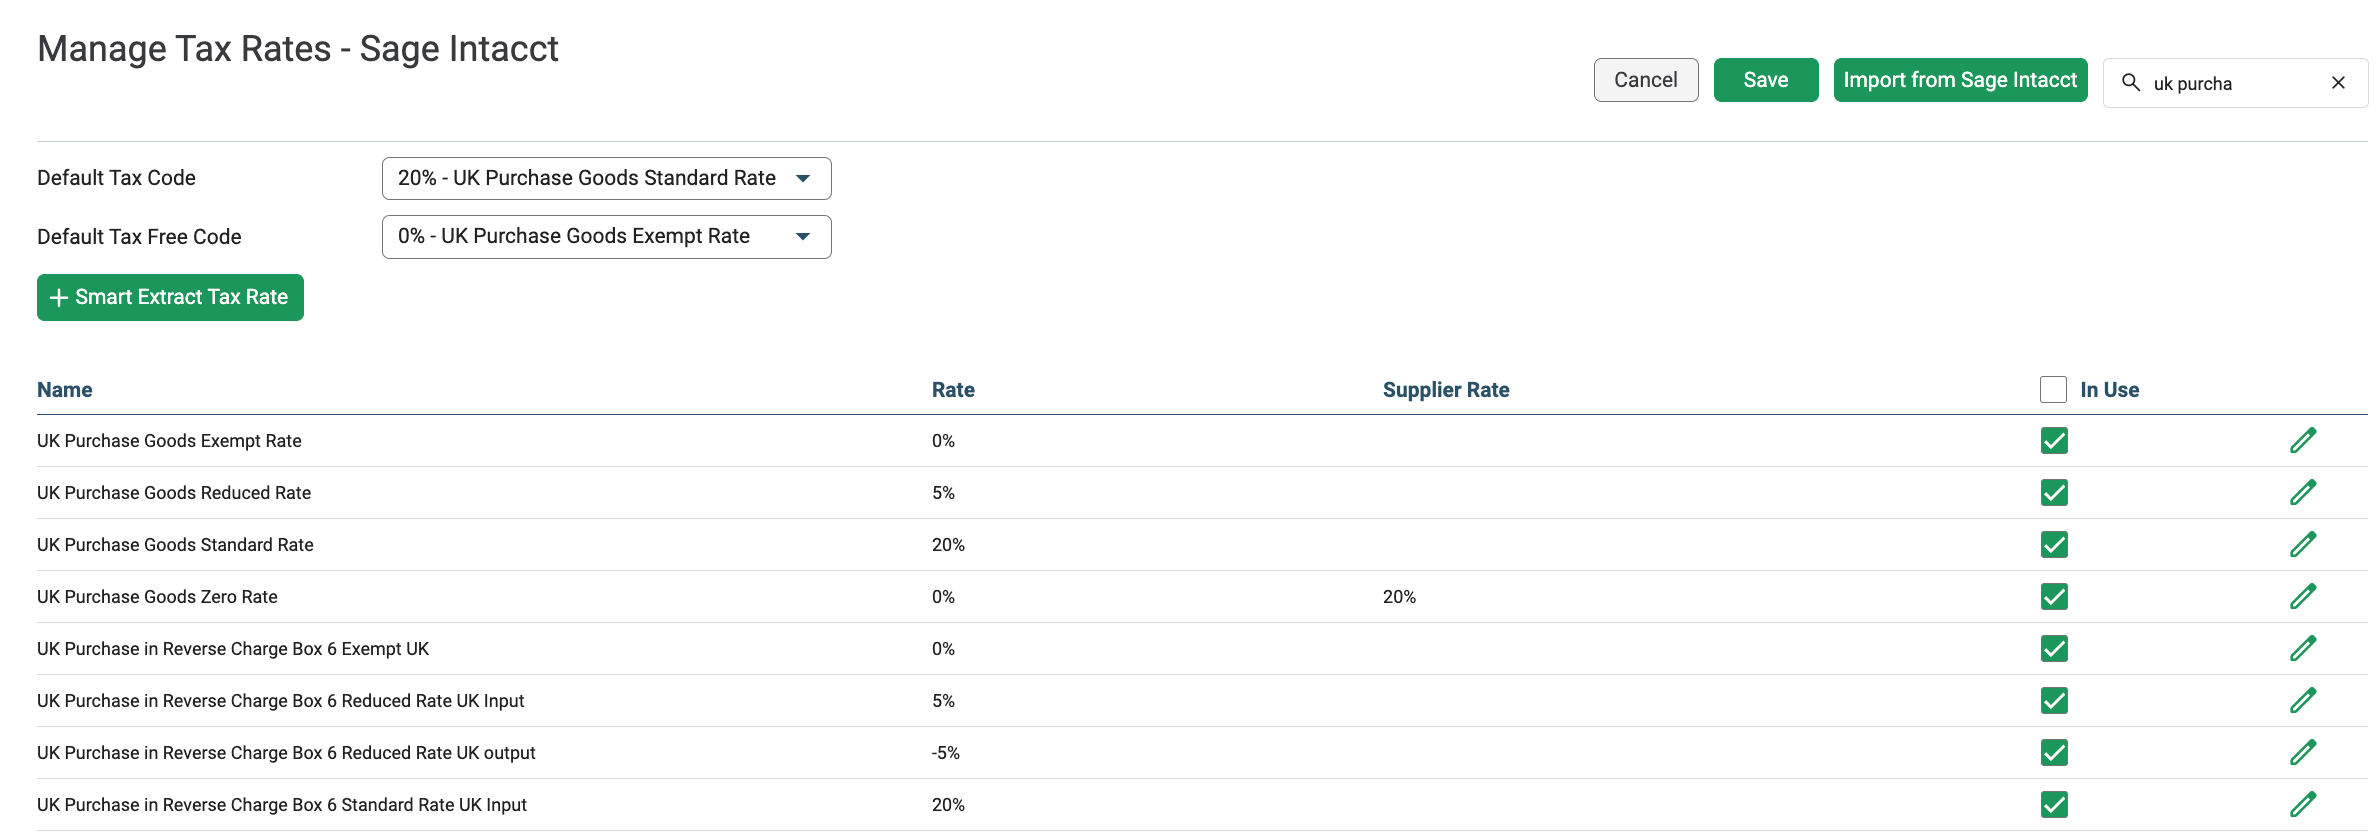Select 'Box 6 Standard Rate UK Input' name
This screenshot has height=832, width=2378.
[282, 805]
